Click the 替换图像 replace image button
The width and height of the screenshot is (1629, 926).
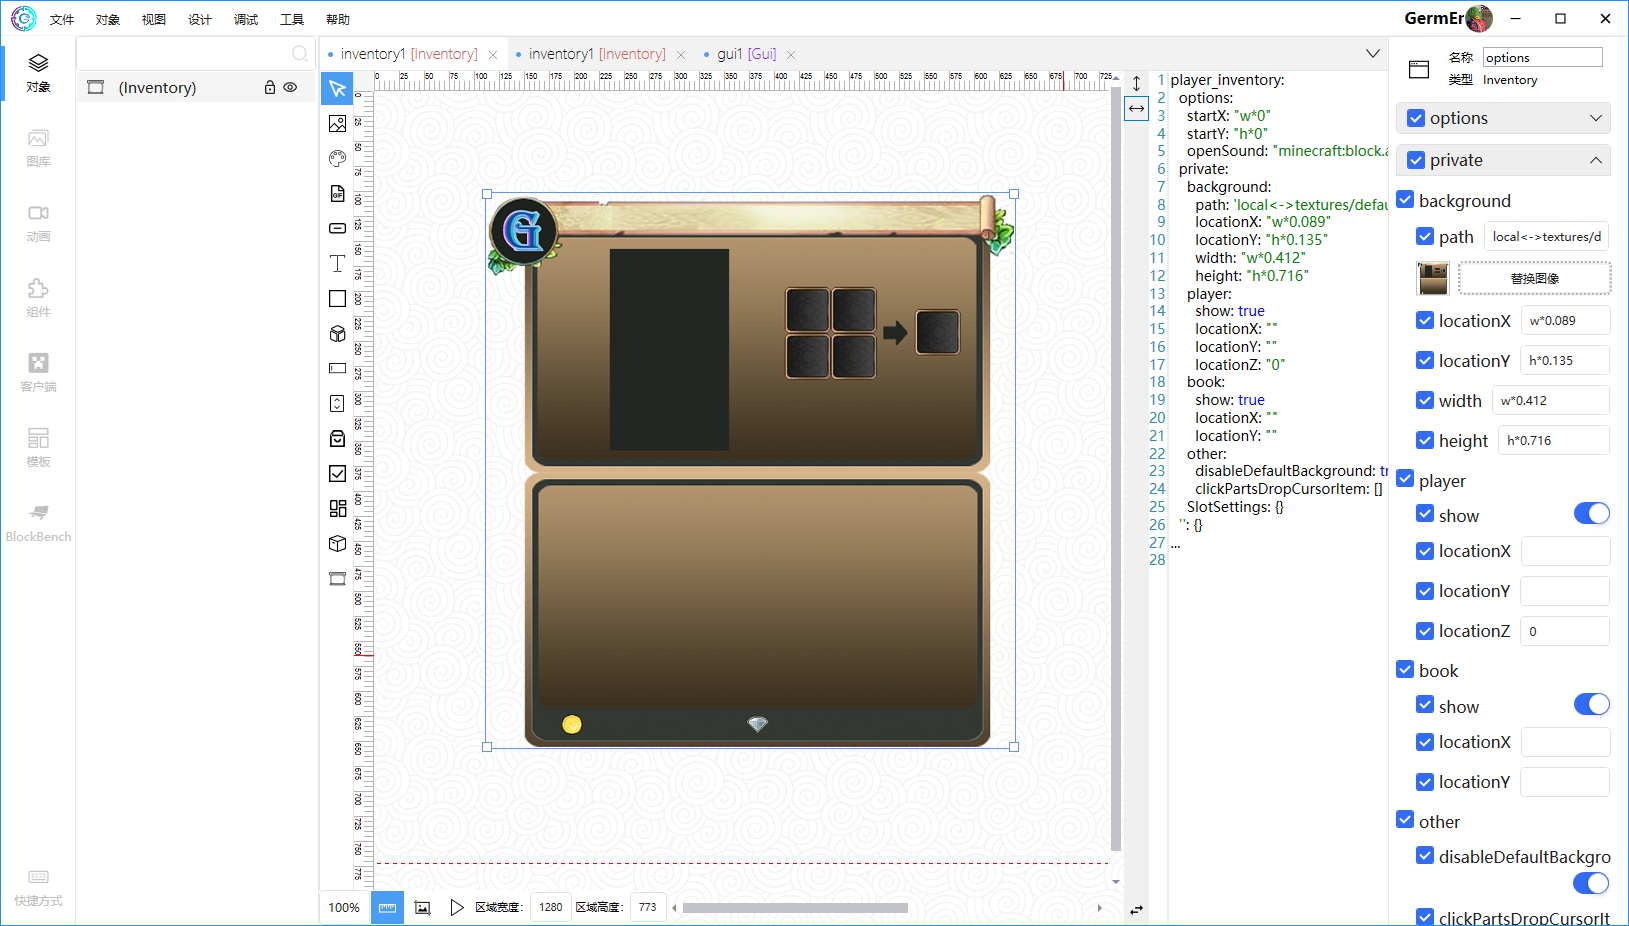[x=1534, y=278]
